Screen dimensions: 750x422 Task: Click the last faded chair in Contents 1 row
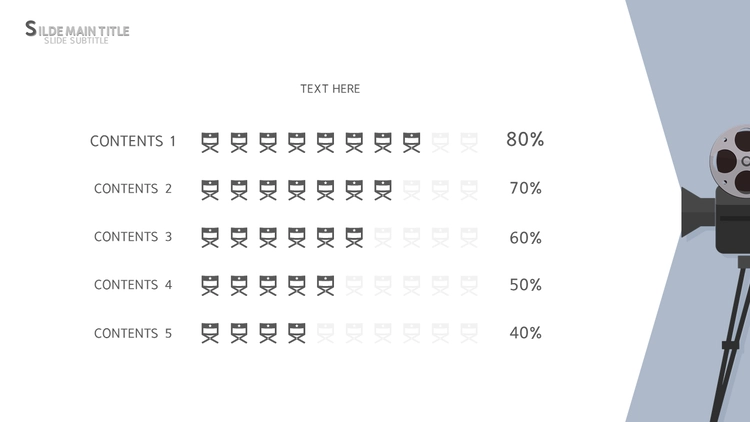(x=469, y=142)
